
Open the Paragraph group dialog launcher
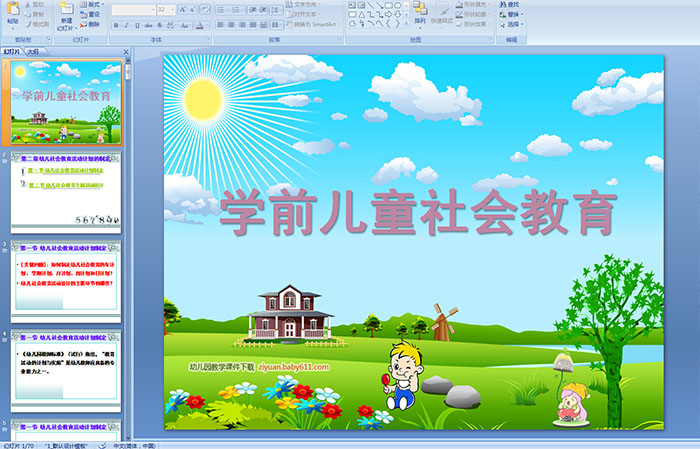(340, 40)
